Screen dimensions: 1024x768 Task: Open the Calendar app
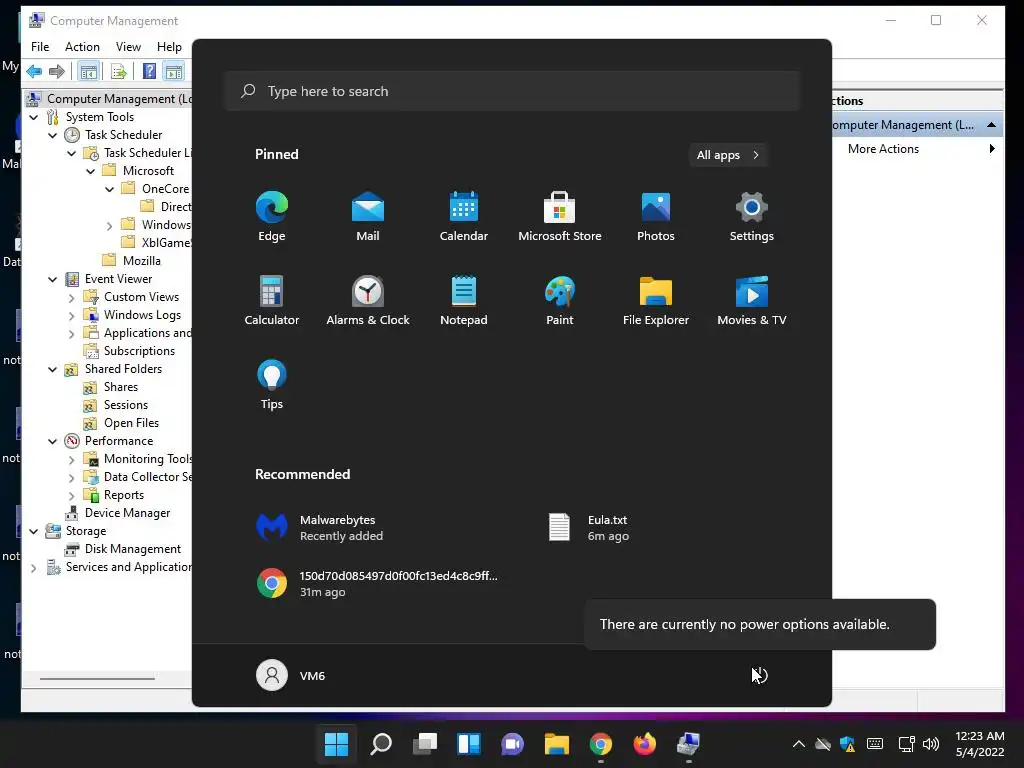tap(464, 216)
